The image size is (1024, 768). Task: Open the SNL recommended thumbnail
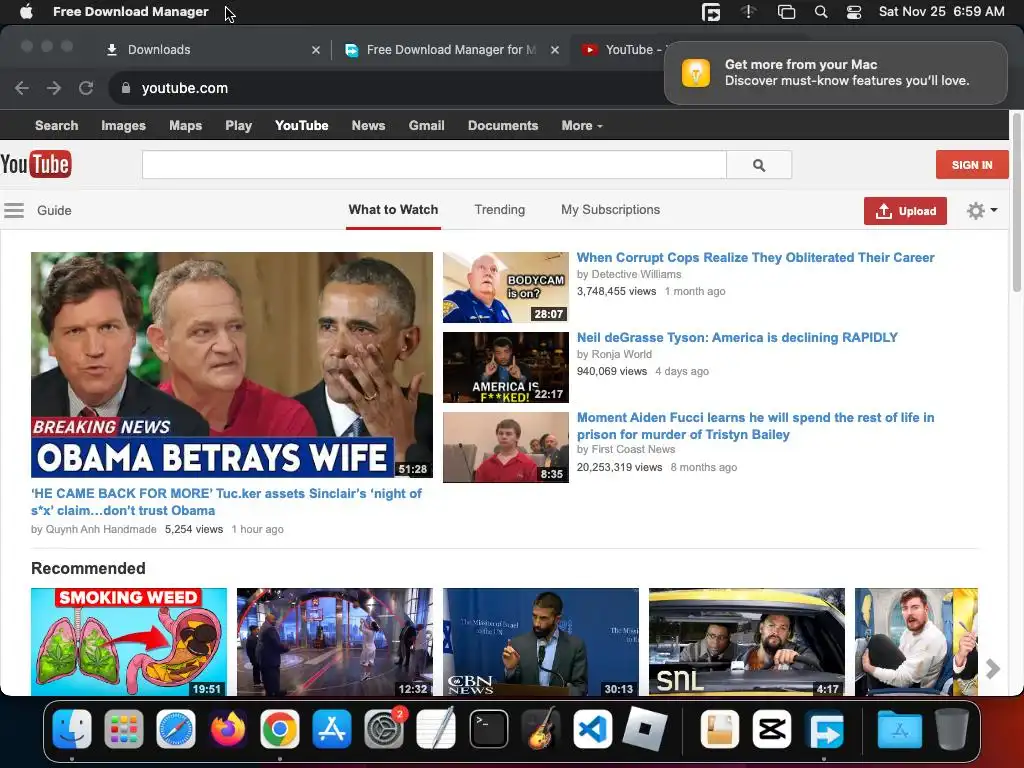tap(746, 642)
